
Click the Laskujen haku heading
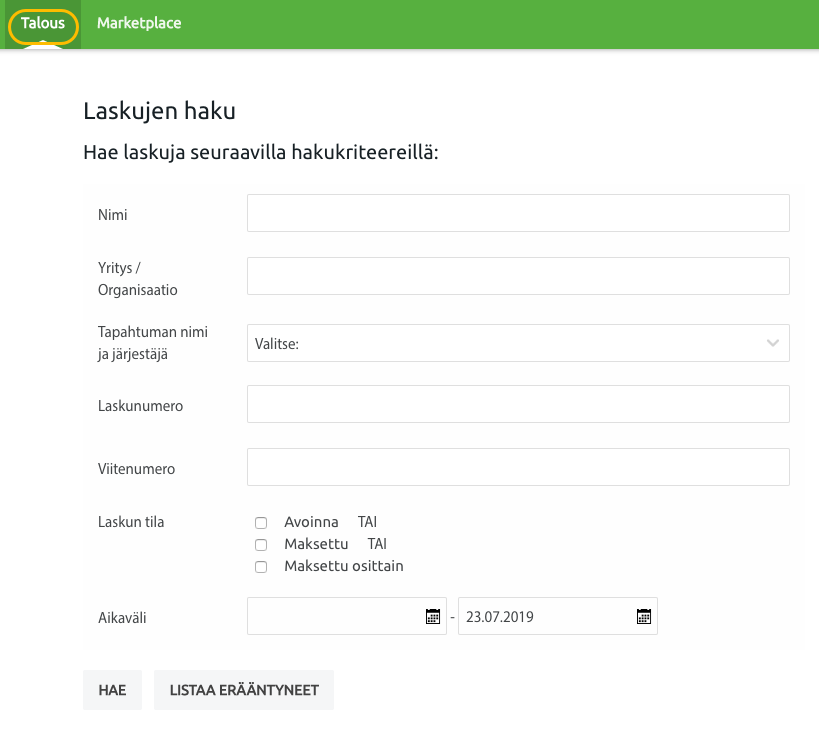click(159, 111)
